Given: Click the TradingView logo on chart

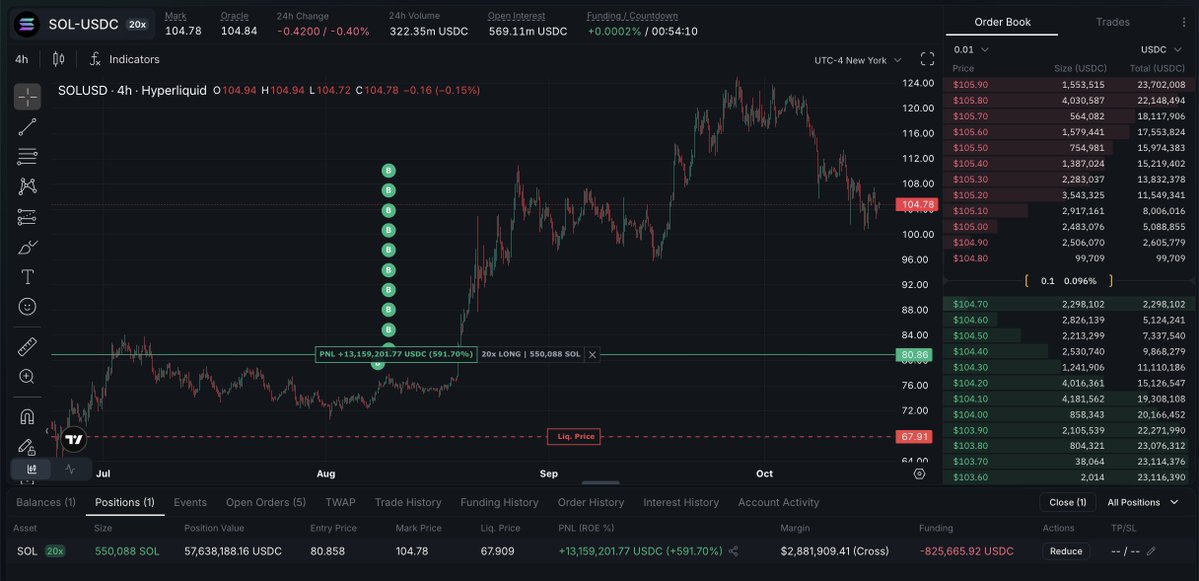Looking at the screenshot, I should [x=74, y=440].
